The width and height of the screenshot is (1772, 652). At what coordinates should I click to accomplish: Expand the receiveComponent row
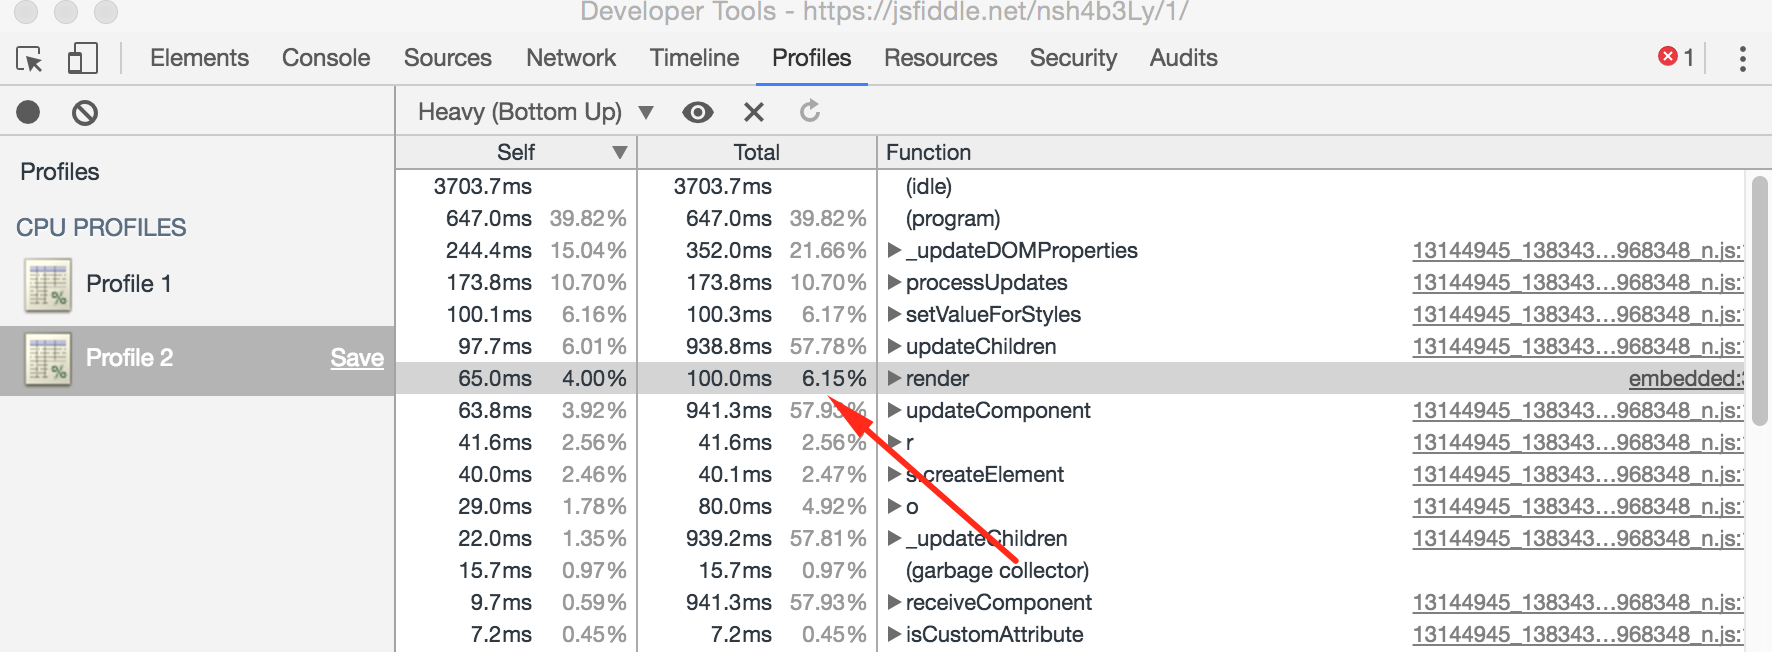pos(895,602)
